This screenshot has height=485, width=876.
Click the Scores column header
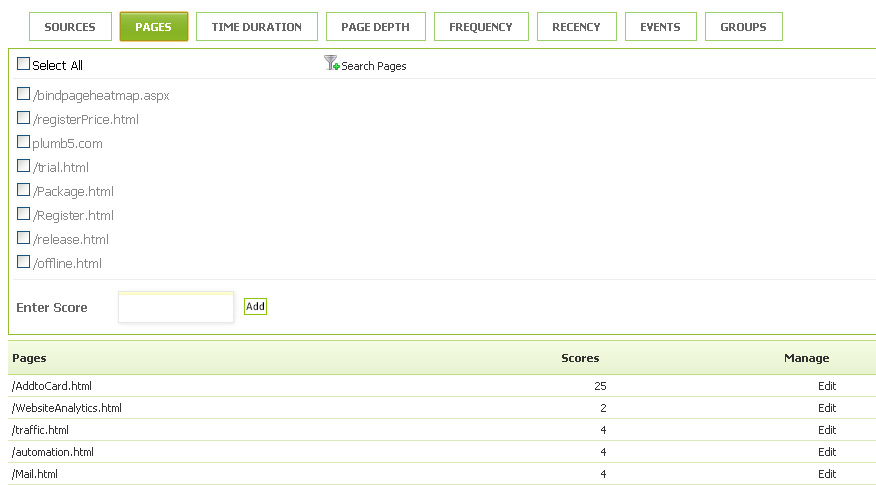(580, 358)
